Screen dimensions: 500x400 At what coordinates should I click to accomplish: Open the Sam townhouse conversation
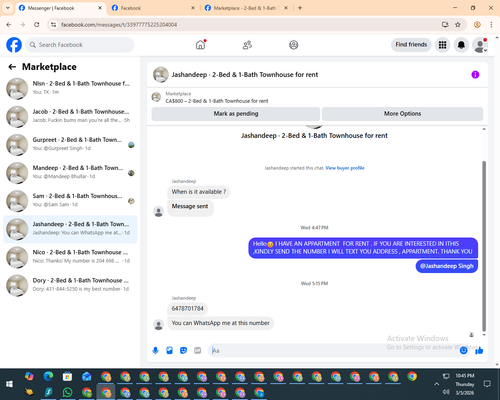pos(70,201)
